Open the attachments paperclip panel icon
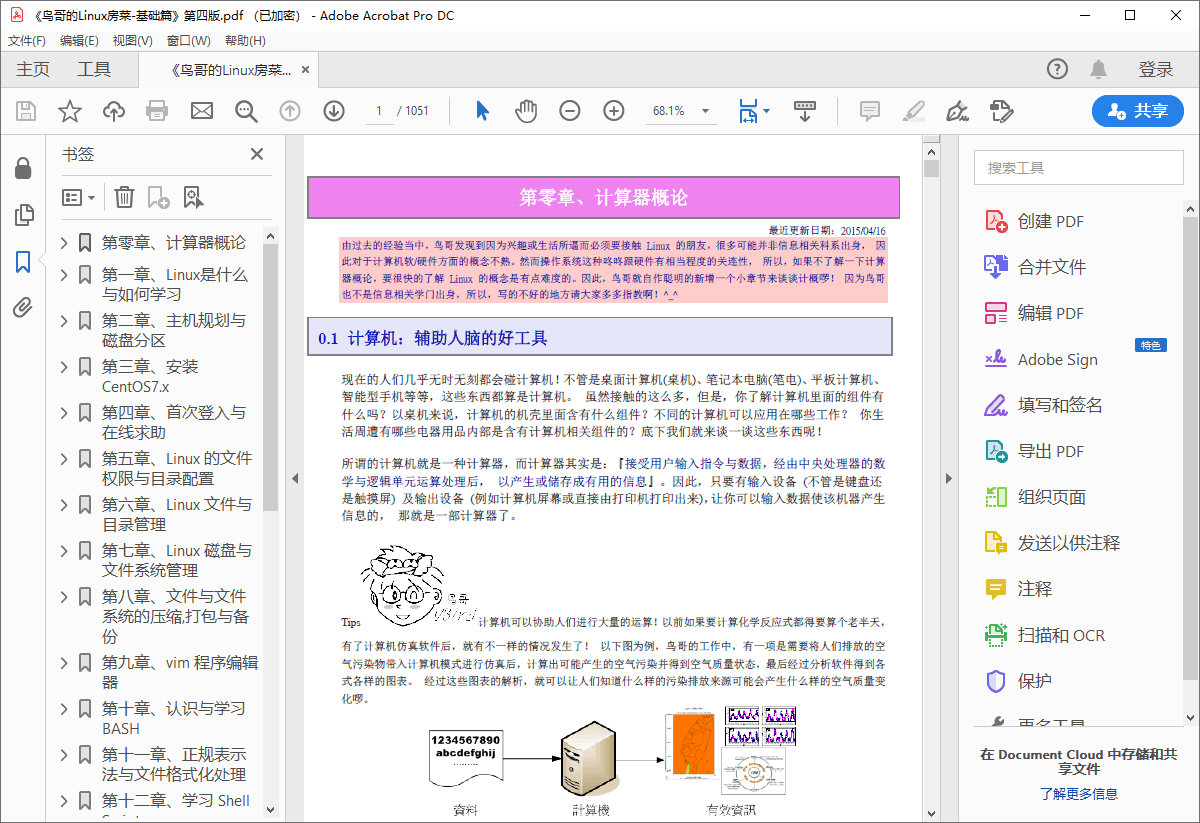1200x823 pixels. 23,308
